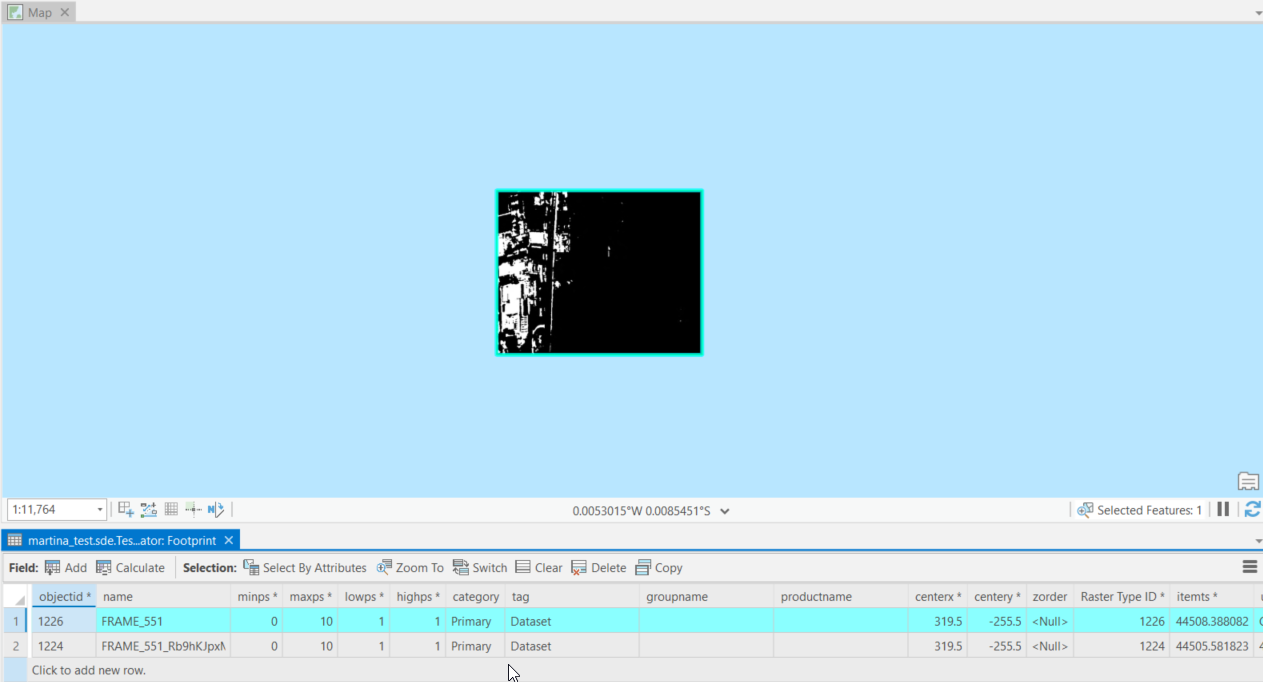Click the highps column header

tap(418, 596)
